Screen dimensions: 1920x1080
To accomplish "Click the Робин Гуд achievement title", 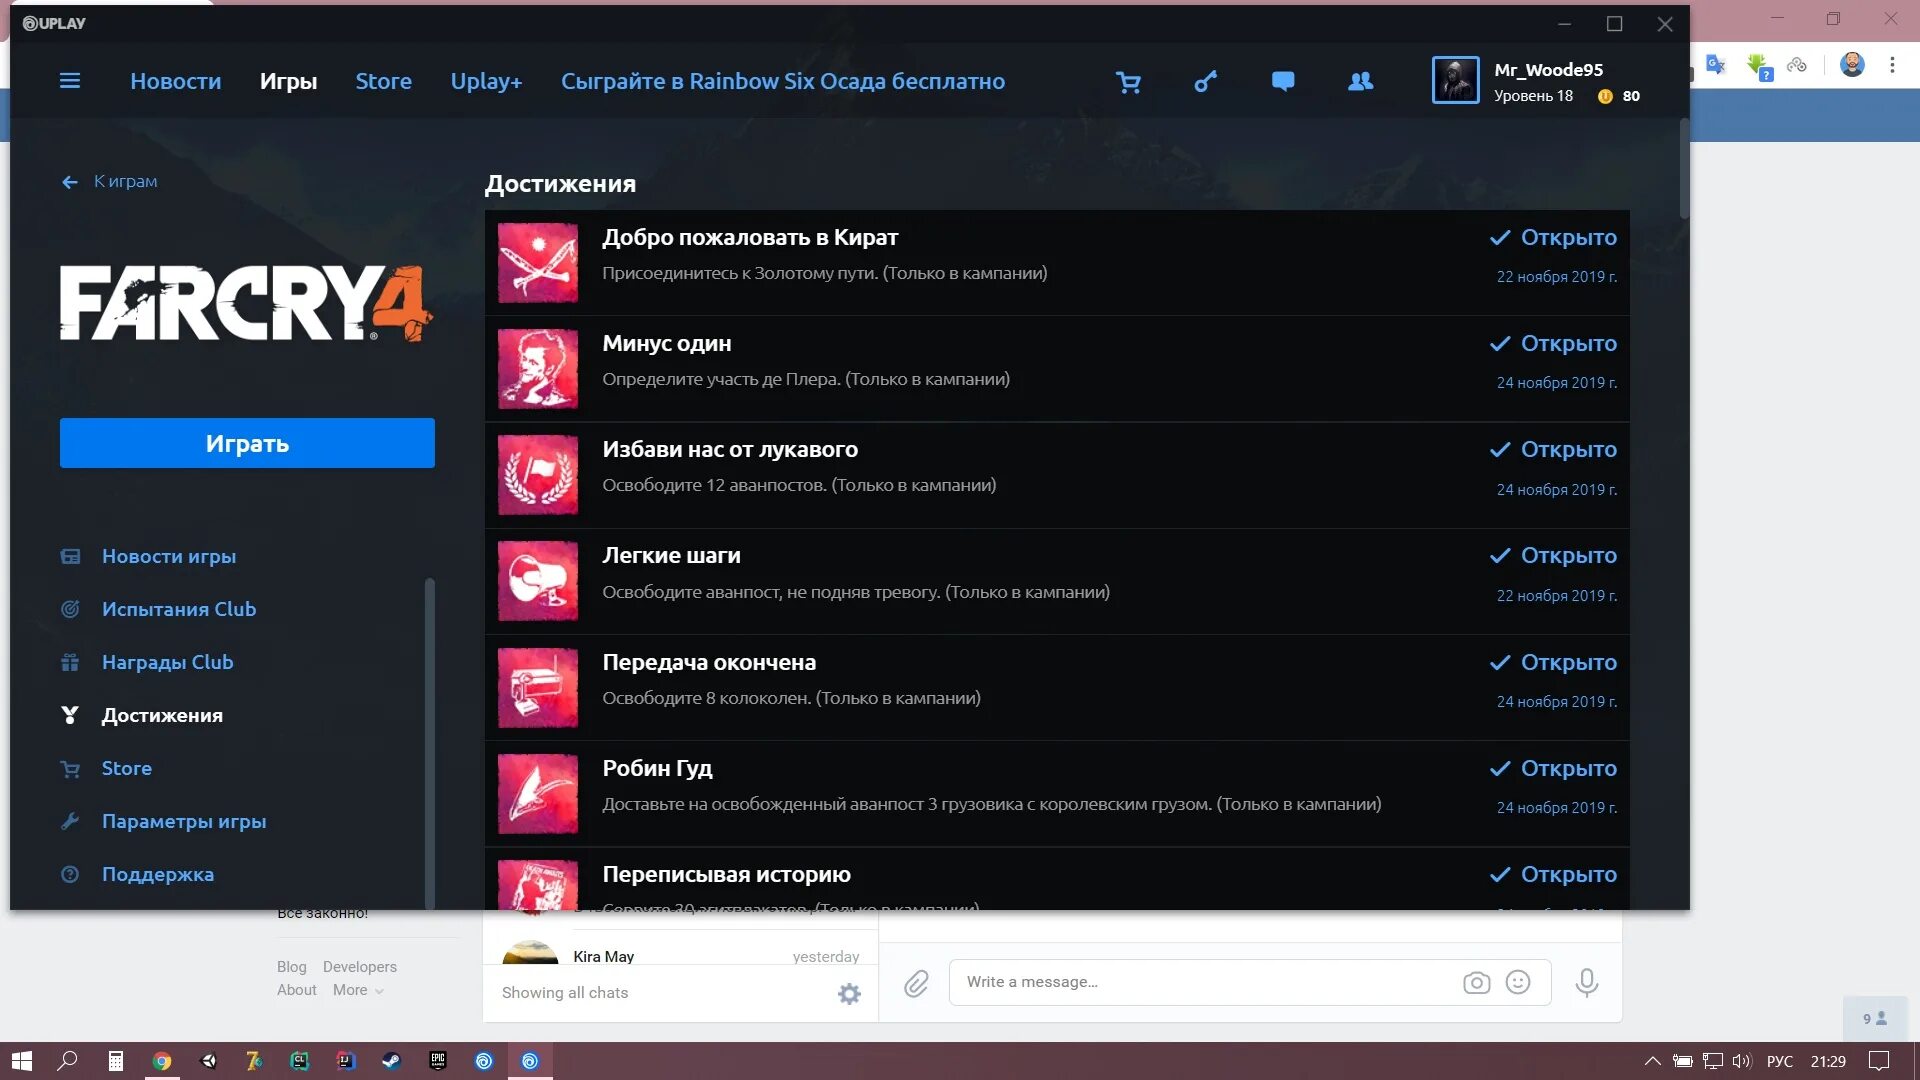I will tap(657, 768).
